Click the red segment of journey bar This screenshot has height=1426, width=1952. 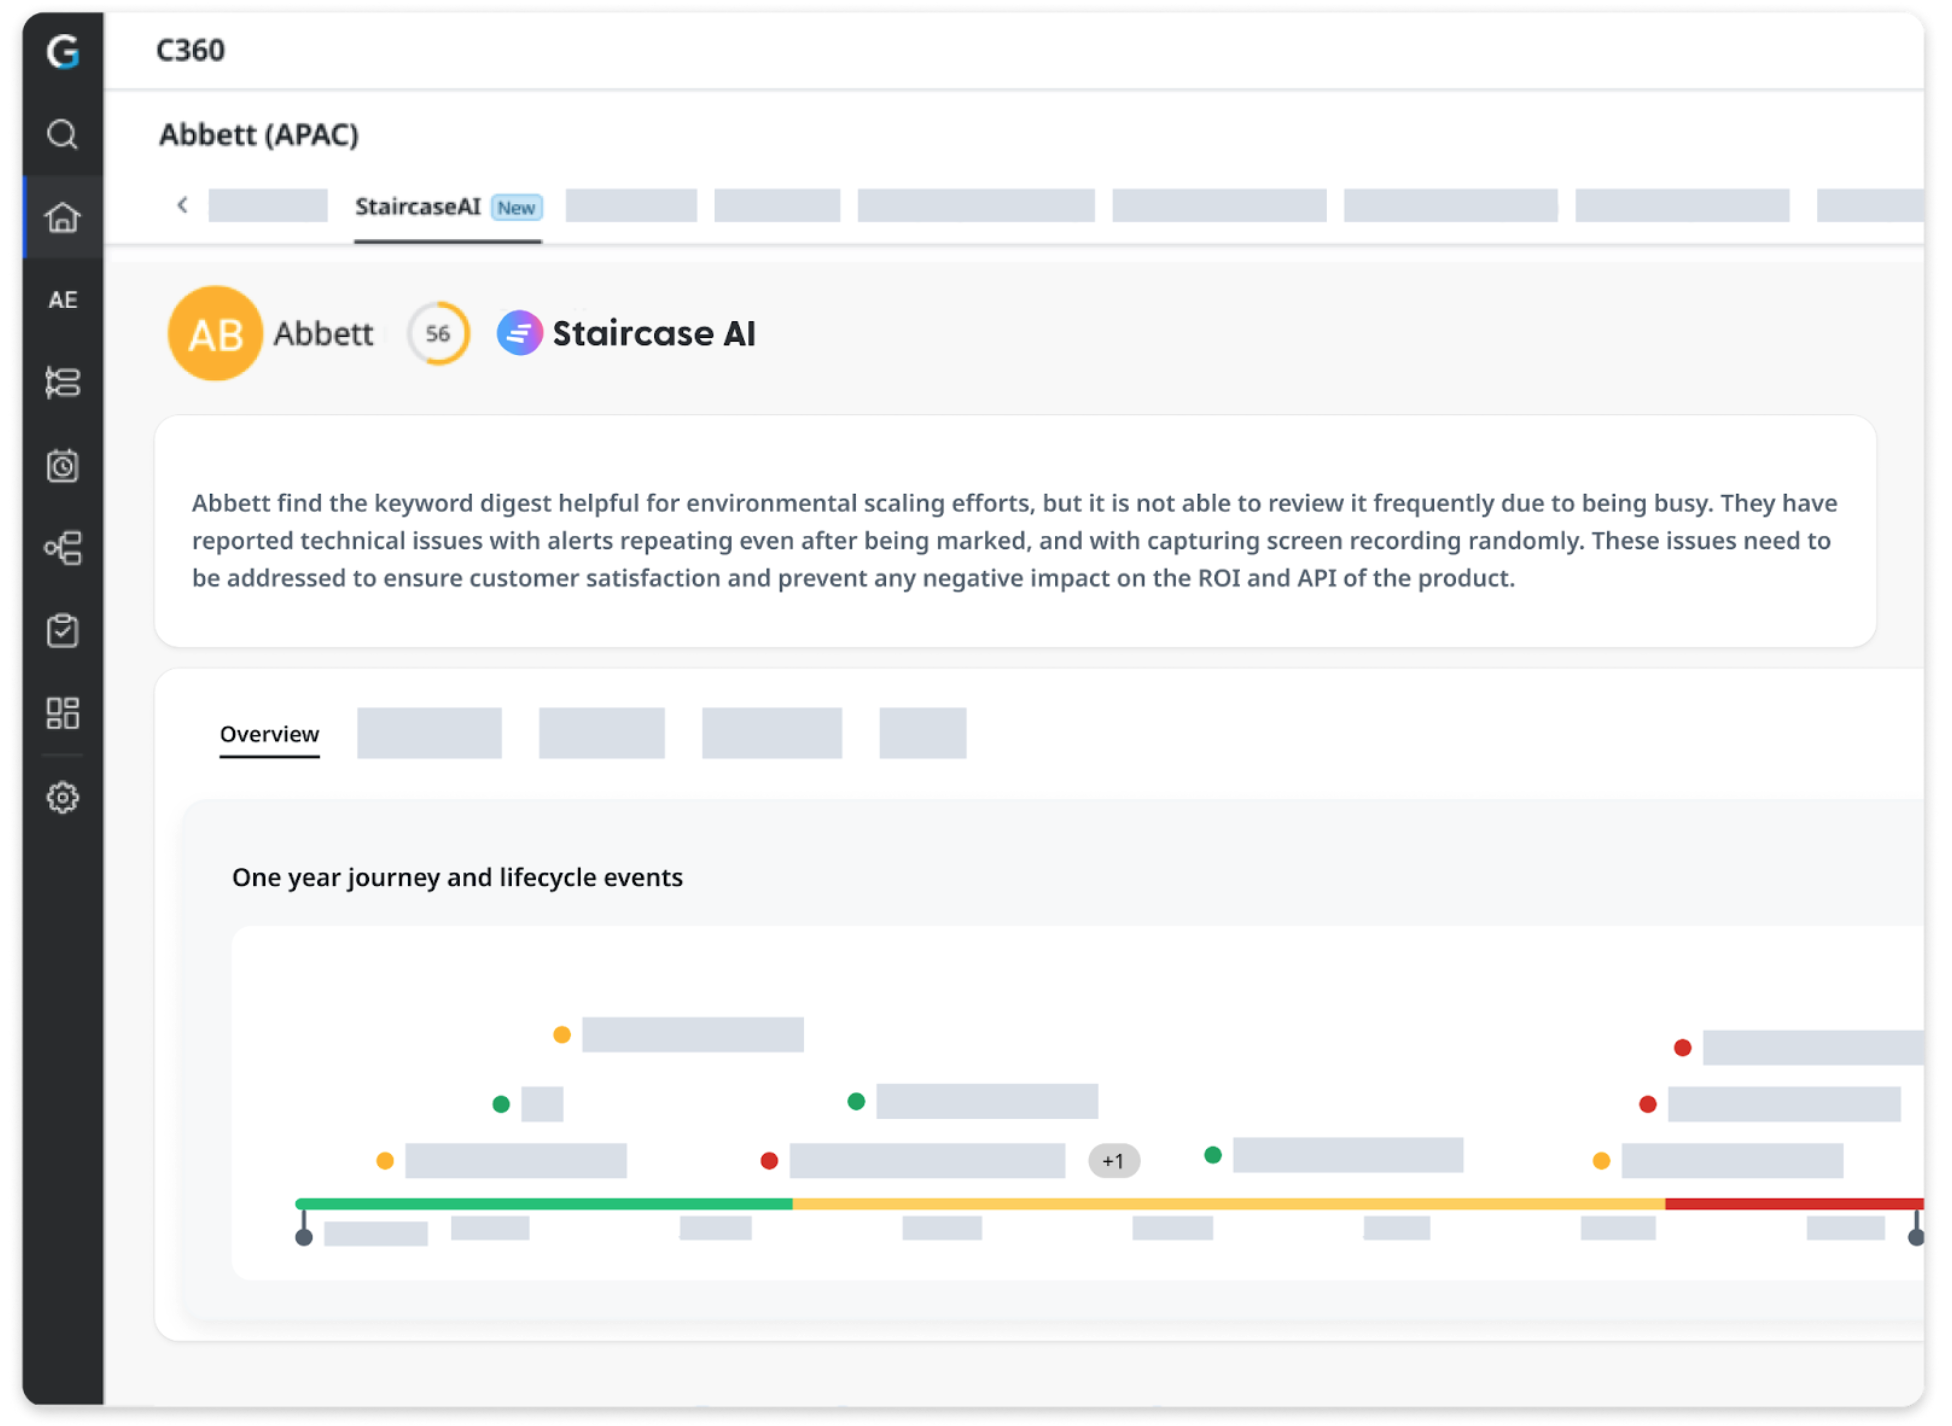coord(1794,1204)
